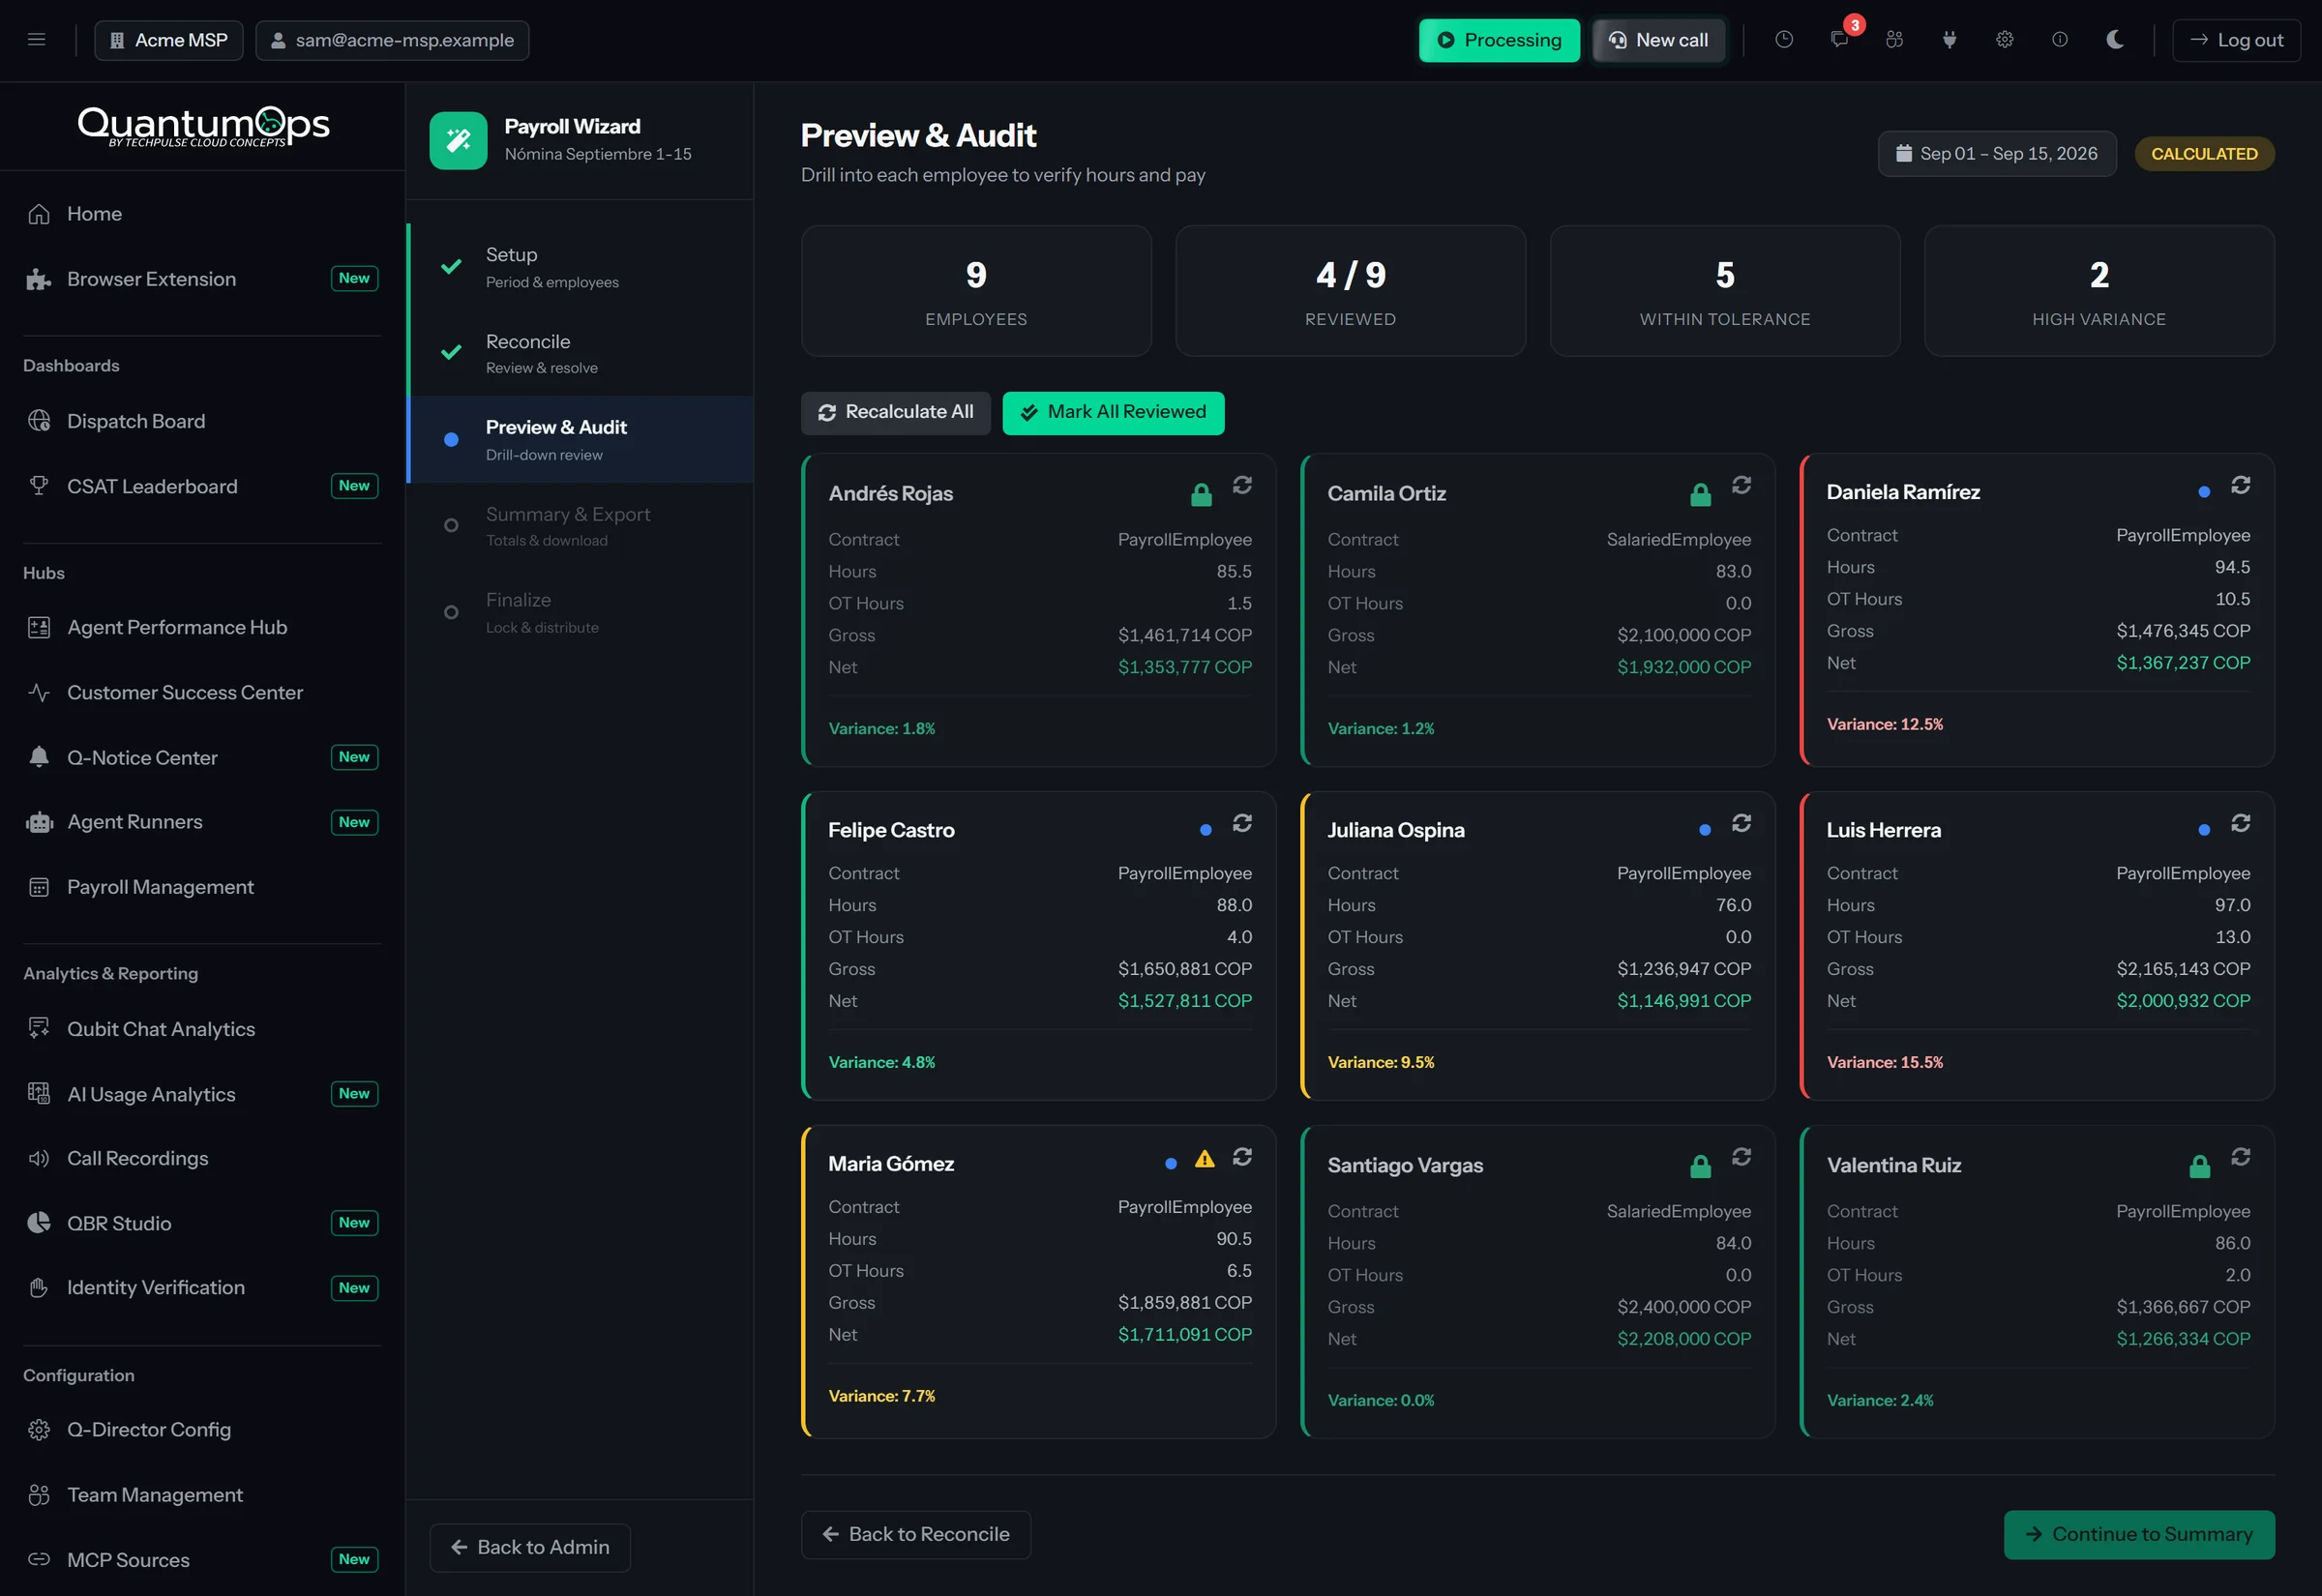The height and width of the screenshot is (1596, 2322).
Task: Recalculate Juliana Ospina card with refresh icon
Action: coord(1741,823)
